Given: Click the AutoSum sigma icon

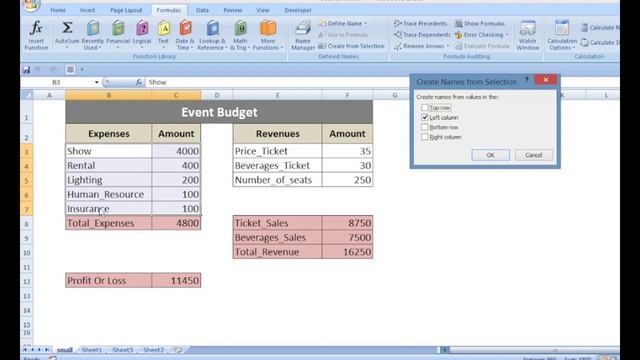Looking at the screenshot, I should click(67, 28).
